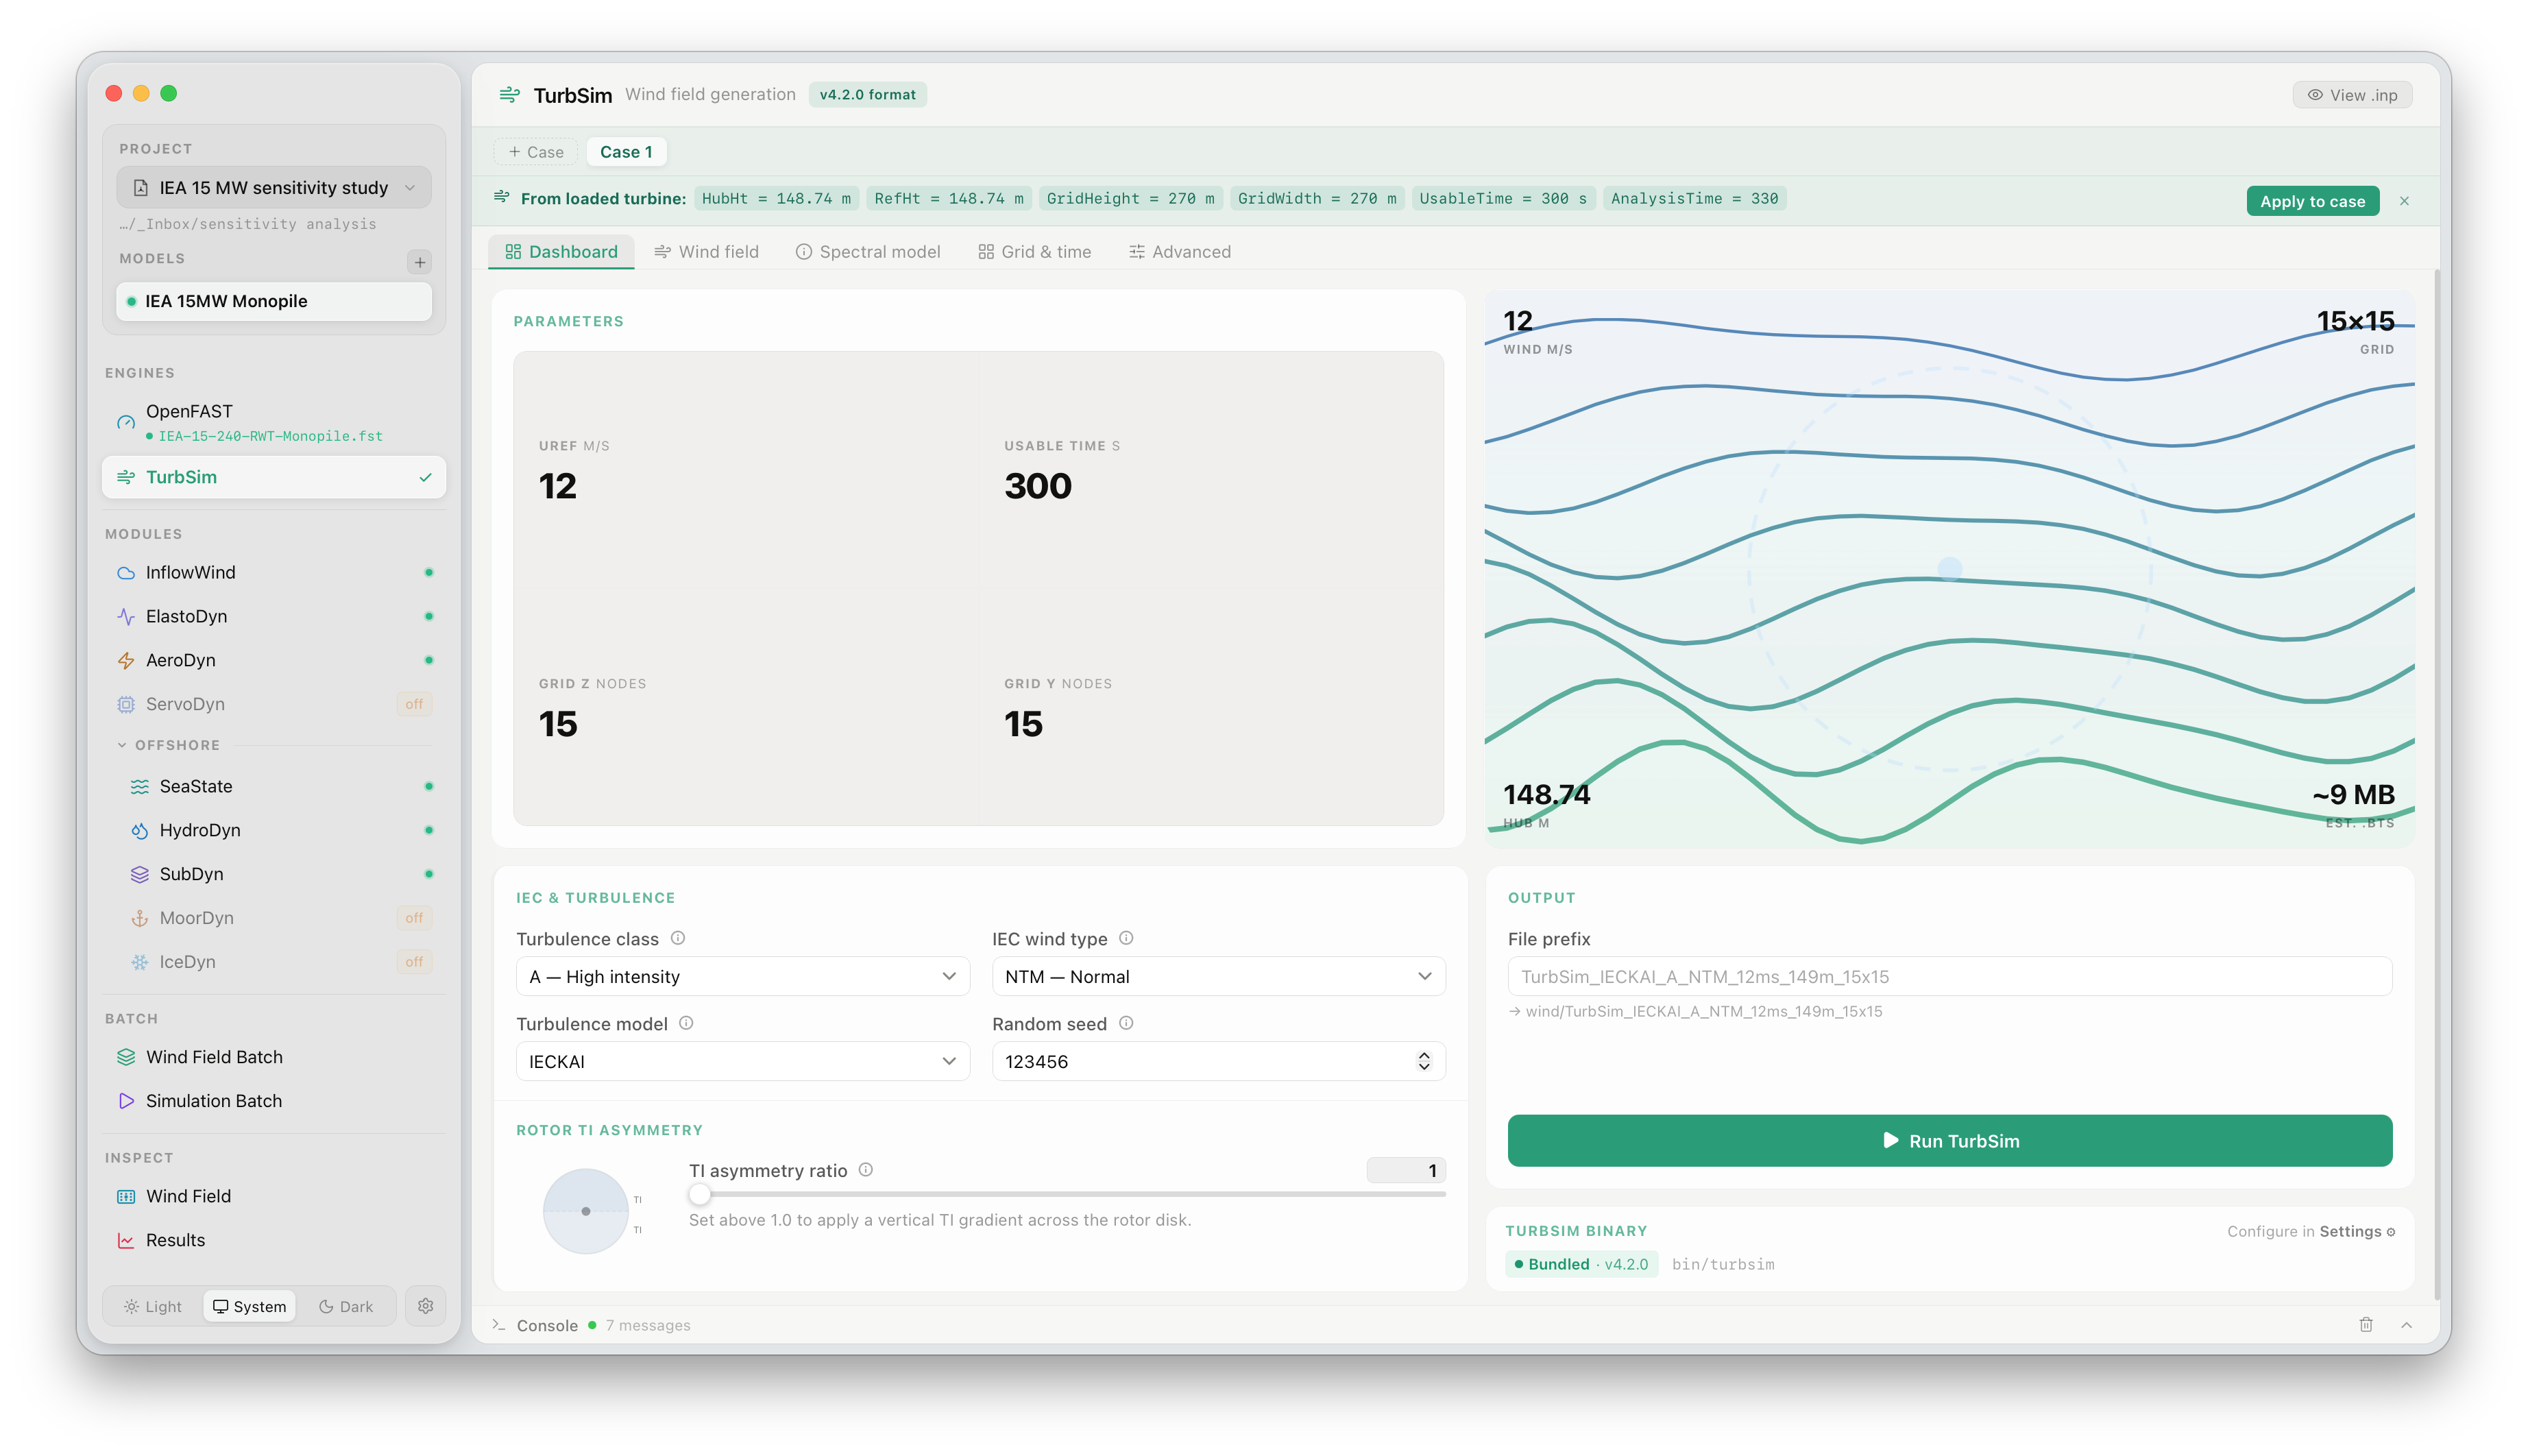Switch to the Spectral model tab

click(868, 252)
